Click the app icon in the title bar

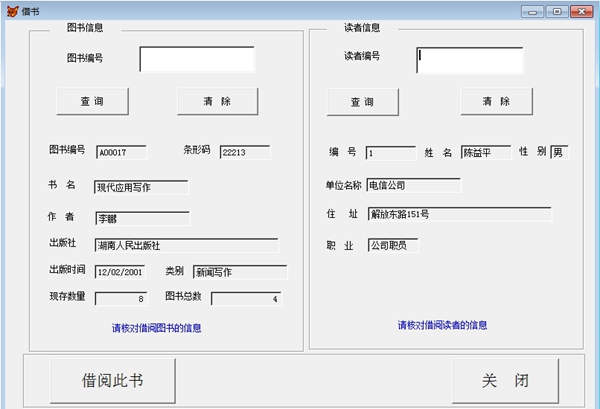point(10,10)
